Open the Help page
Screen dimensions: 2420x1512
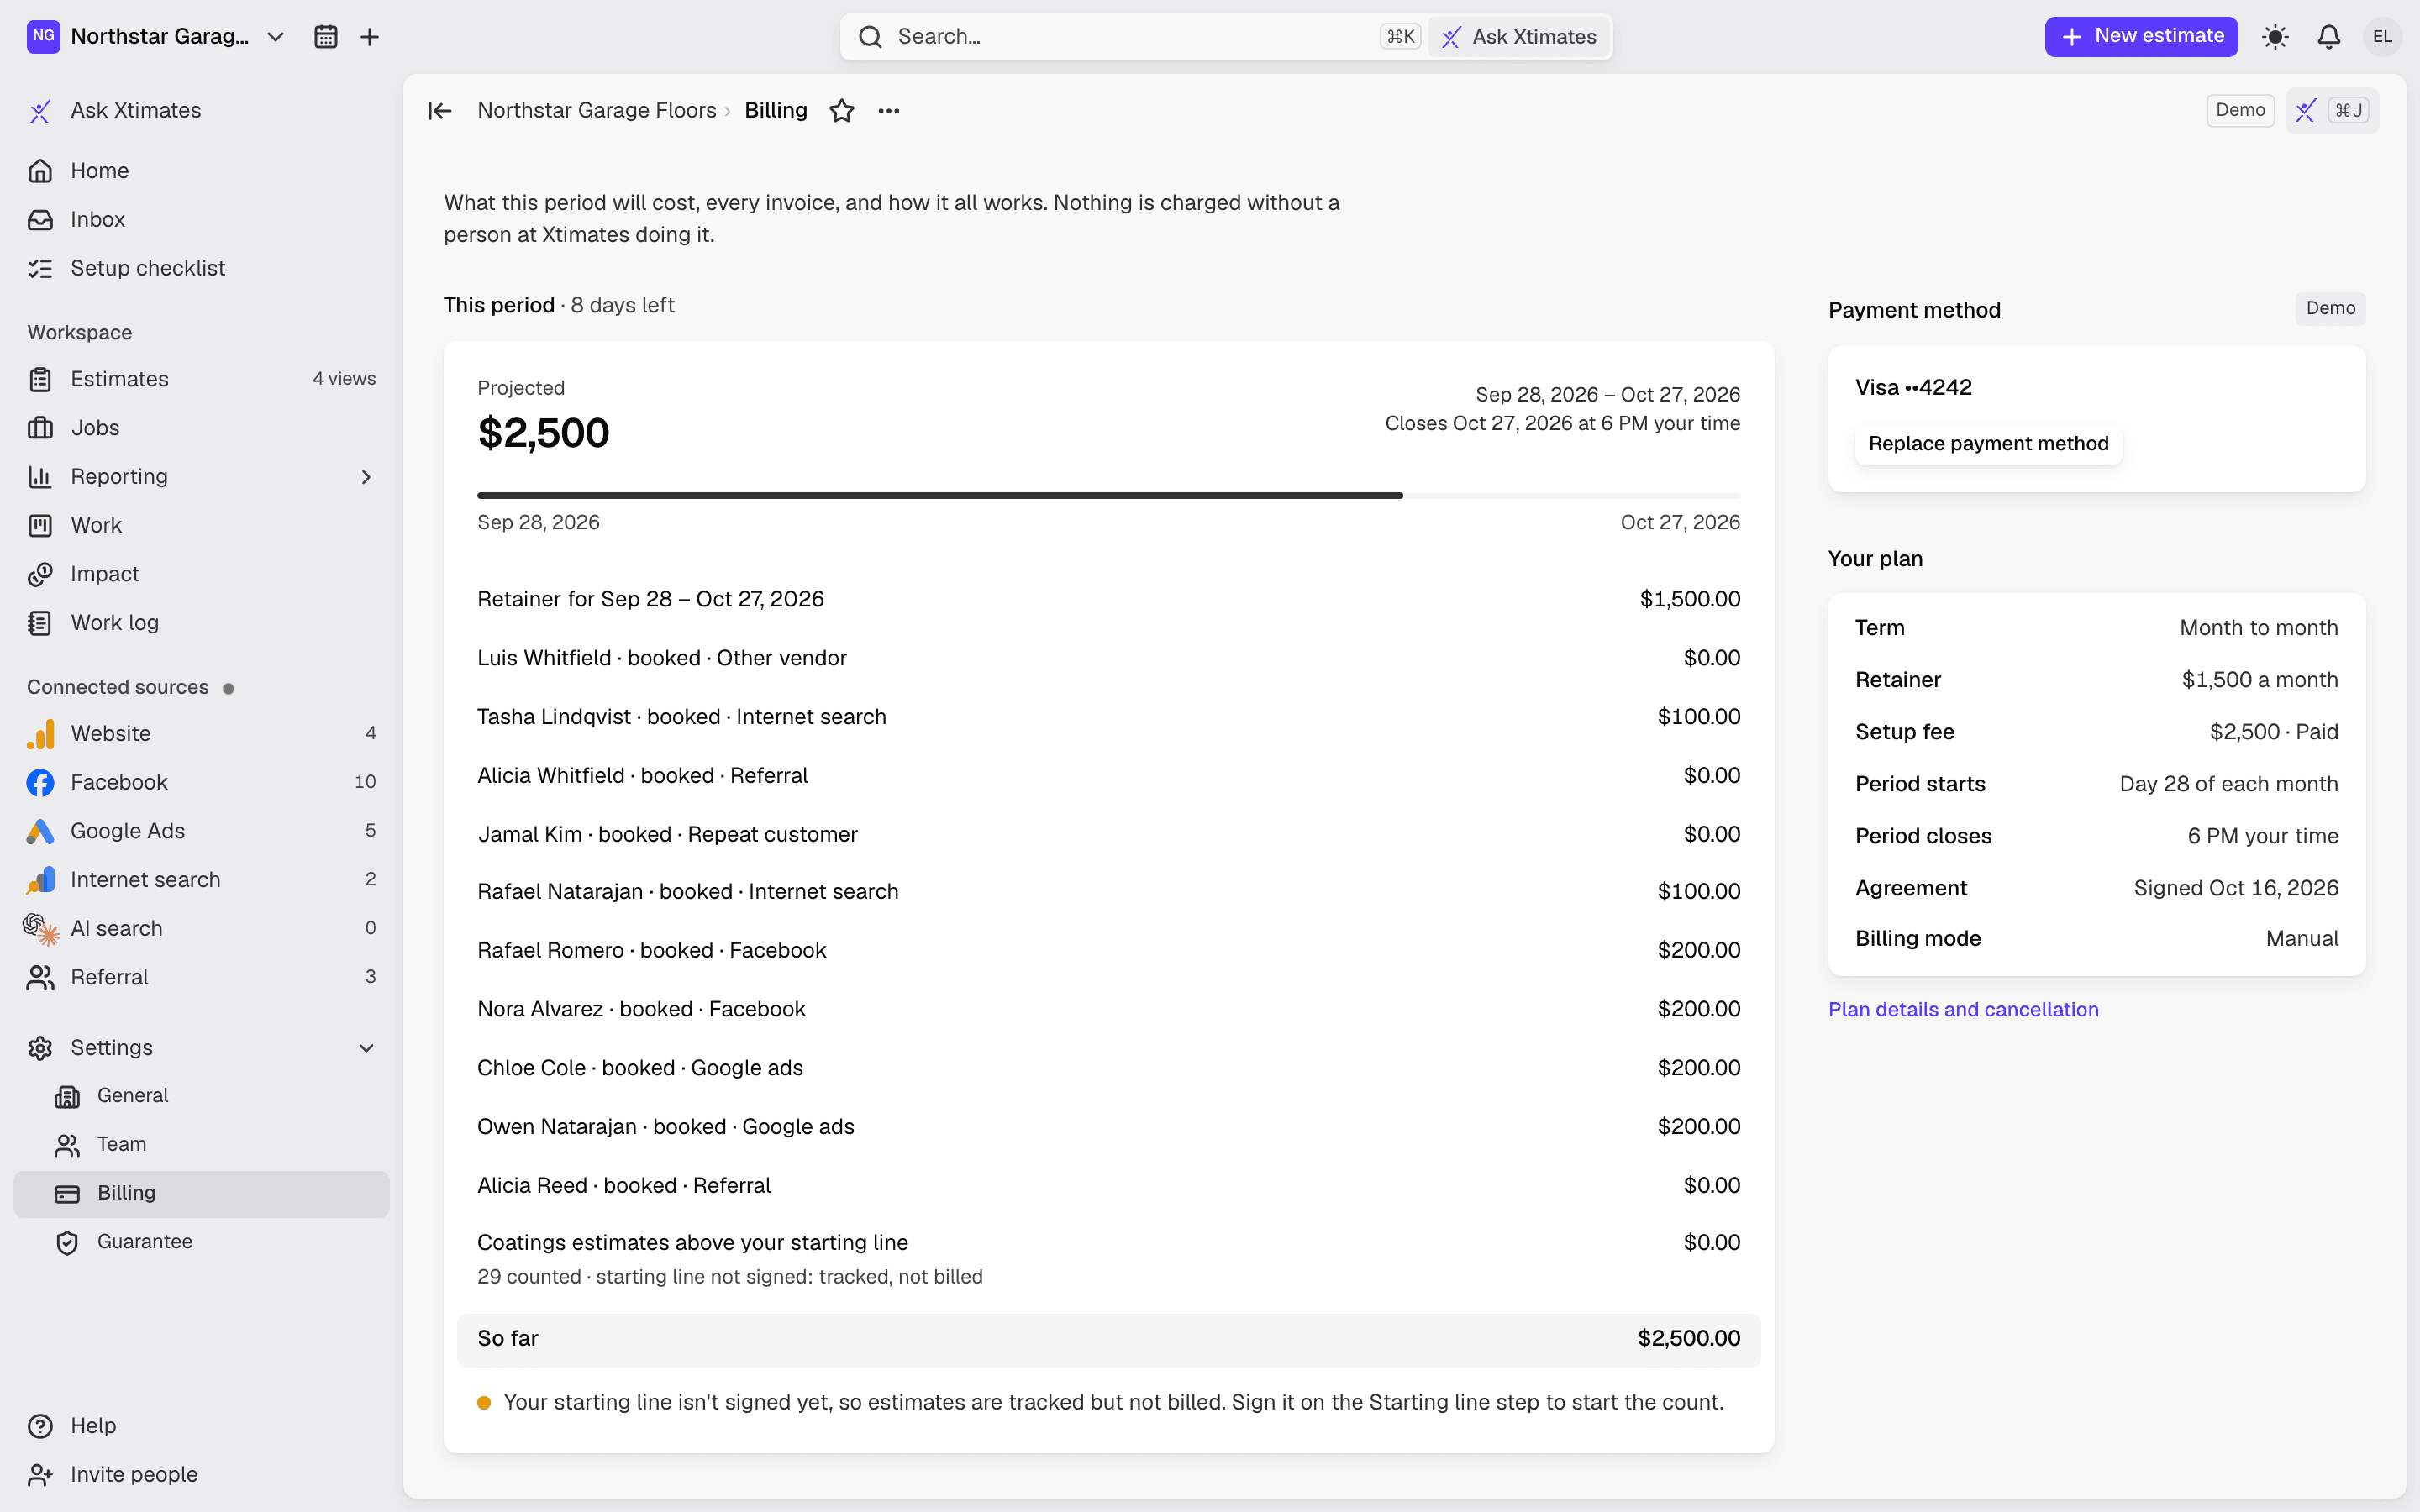(201, 1426)
